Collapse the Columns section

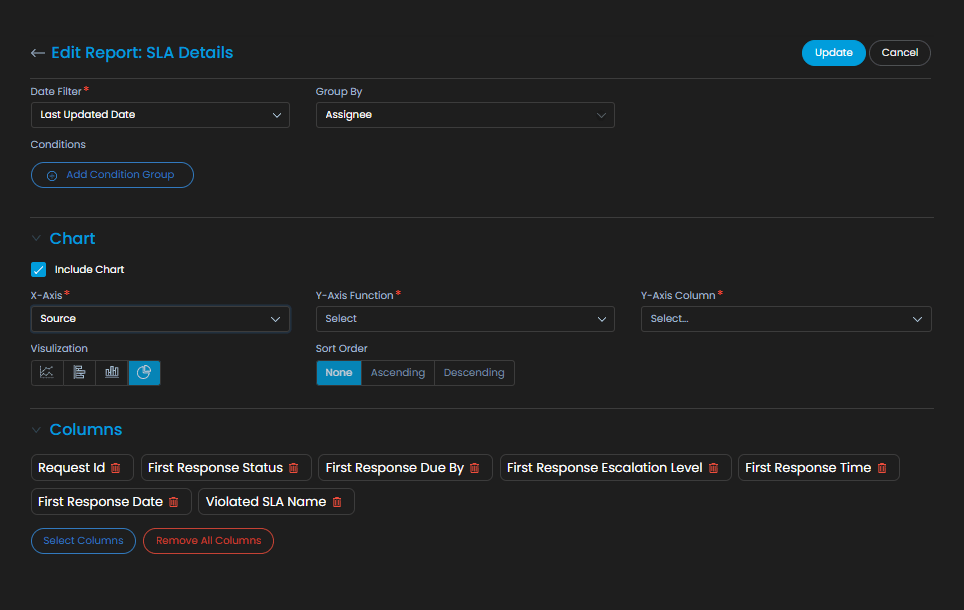point(36,430)
